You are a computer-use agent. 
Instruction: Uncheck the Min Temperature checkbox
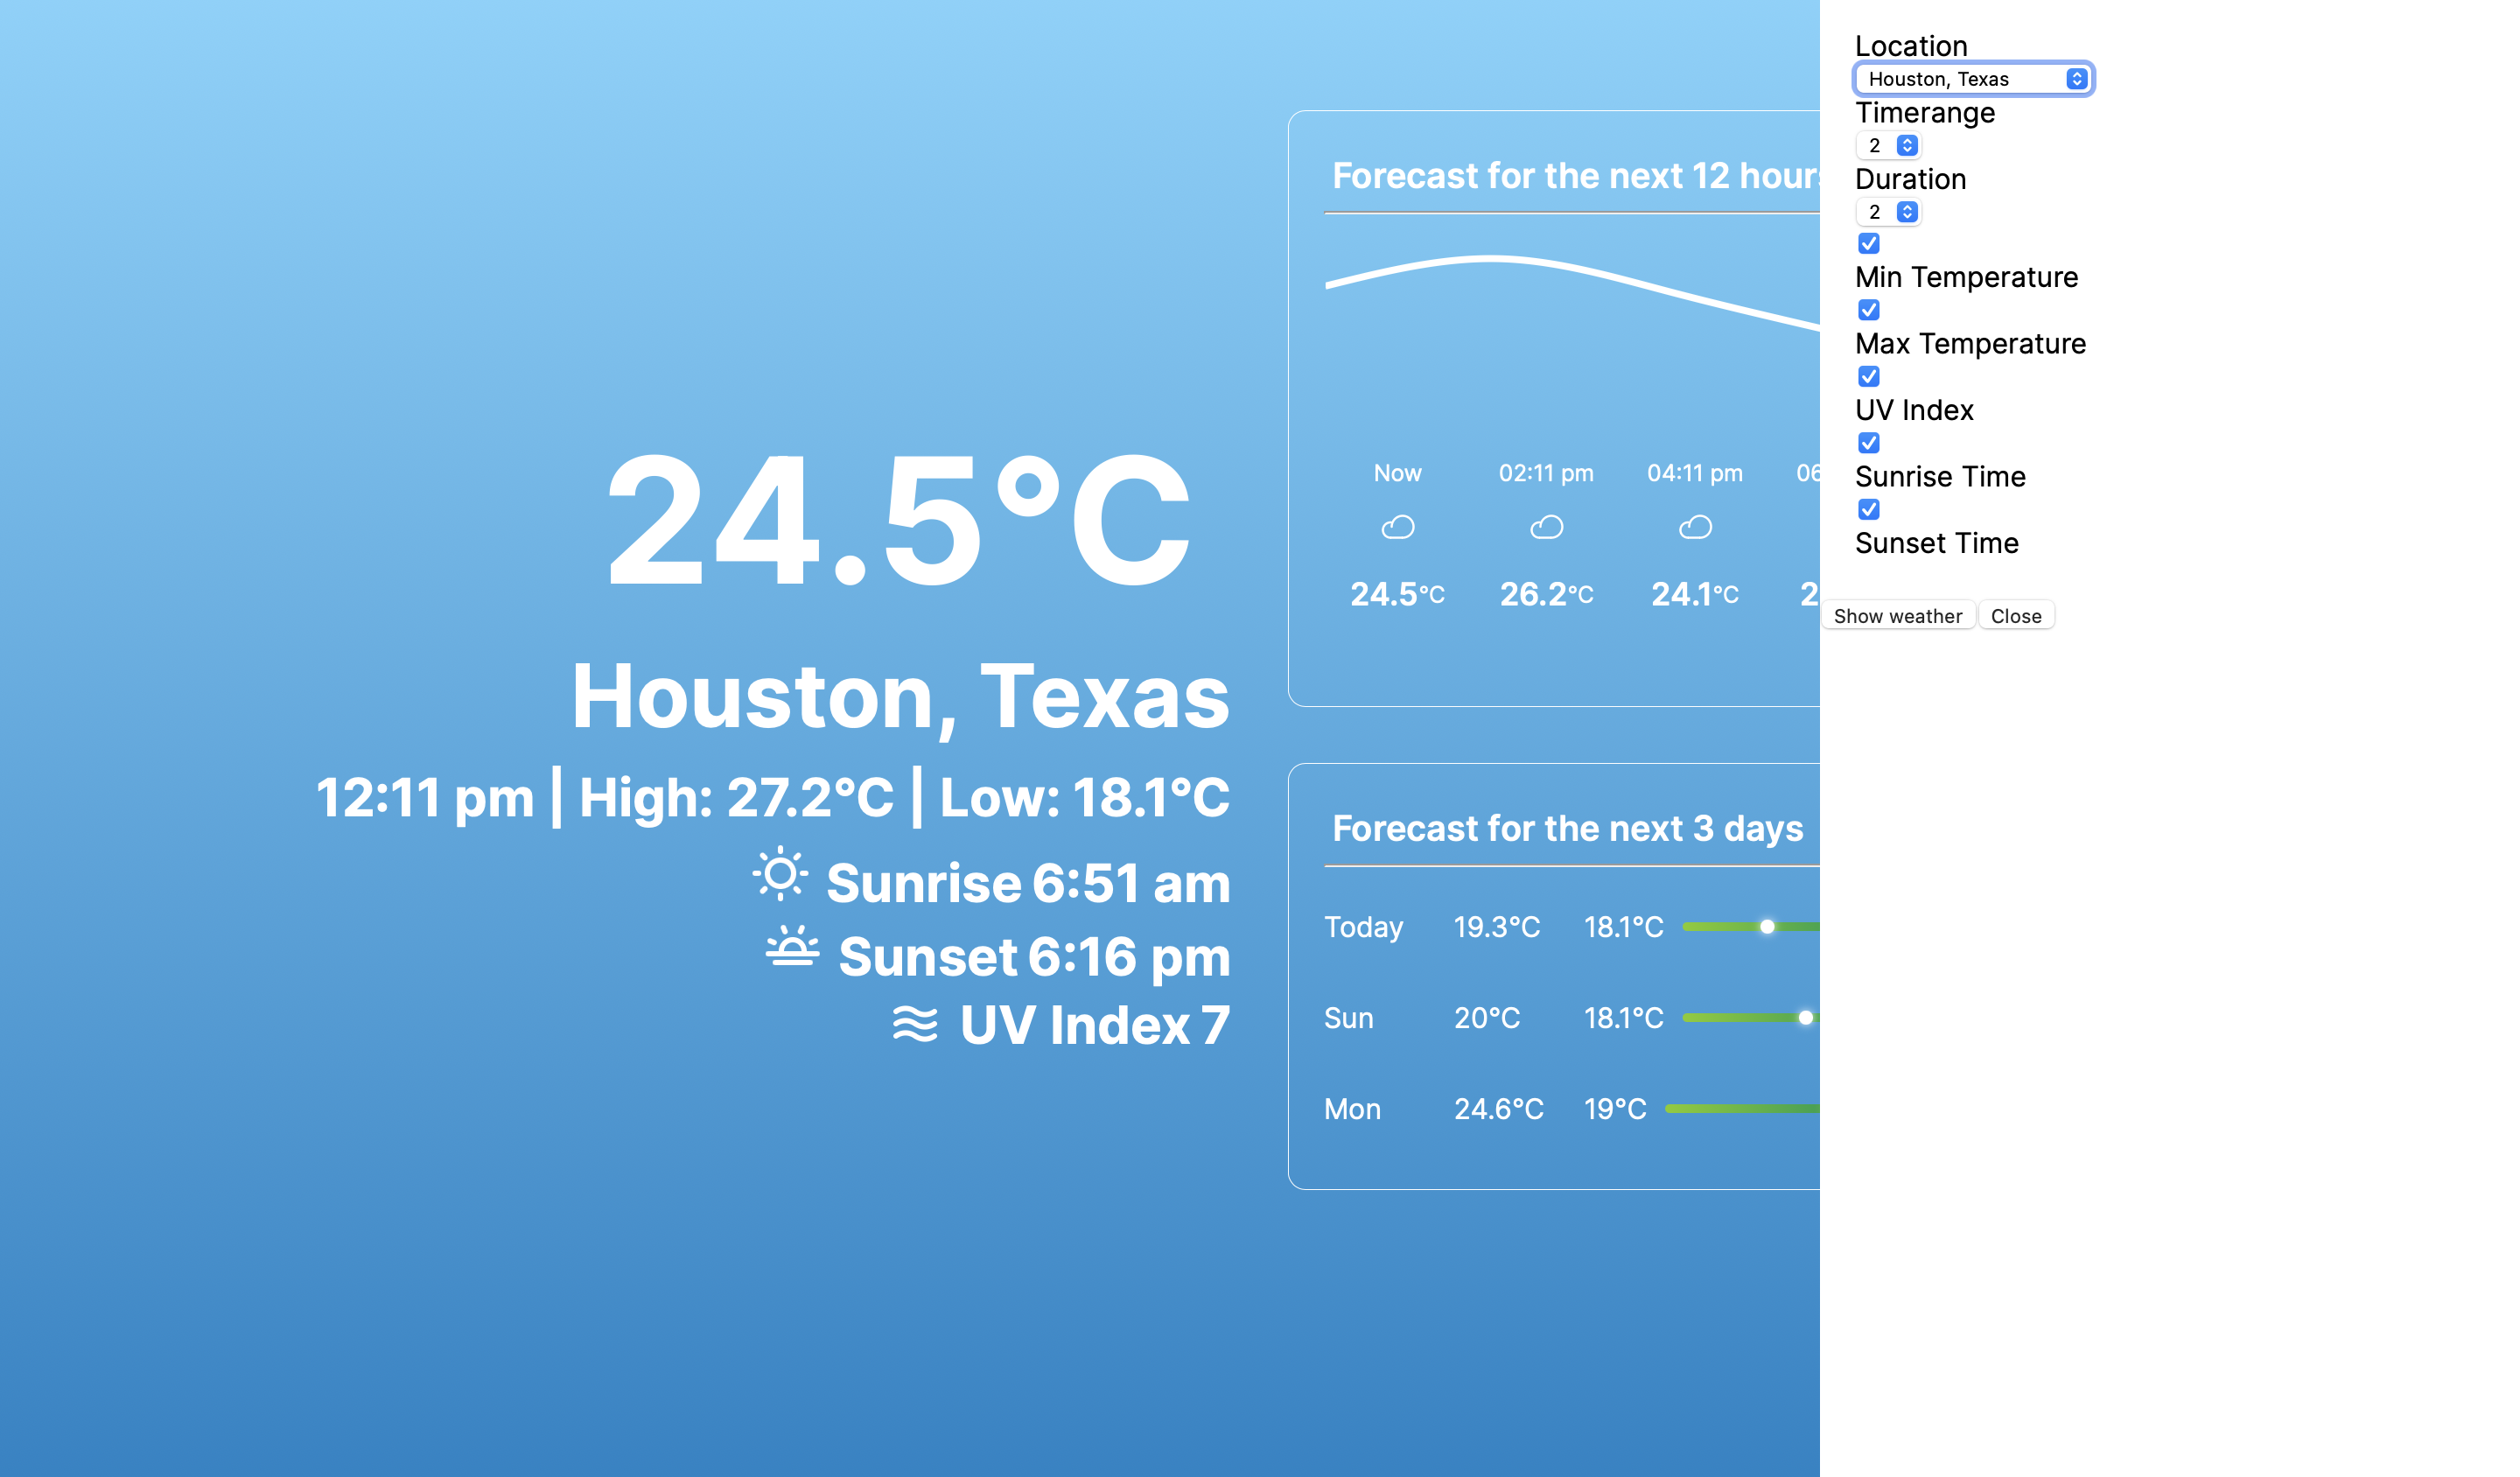(x=1868, y=244)
